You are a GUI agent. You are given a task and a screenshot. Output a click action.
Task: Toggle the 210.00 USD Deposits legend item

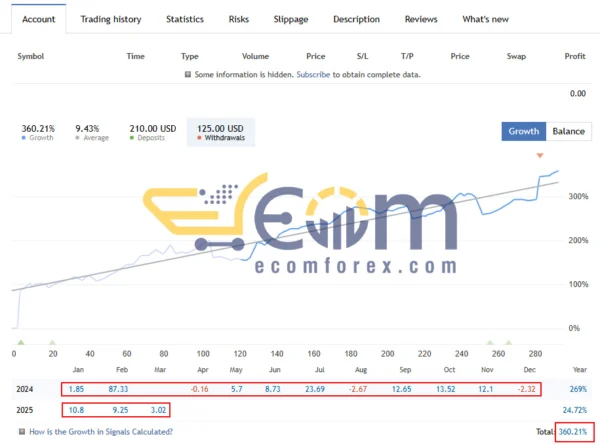(153, 133)
